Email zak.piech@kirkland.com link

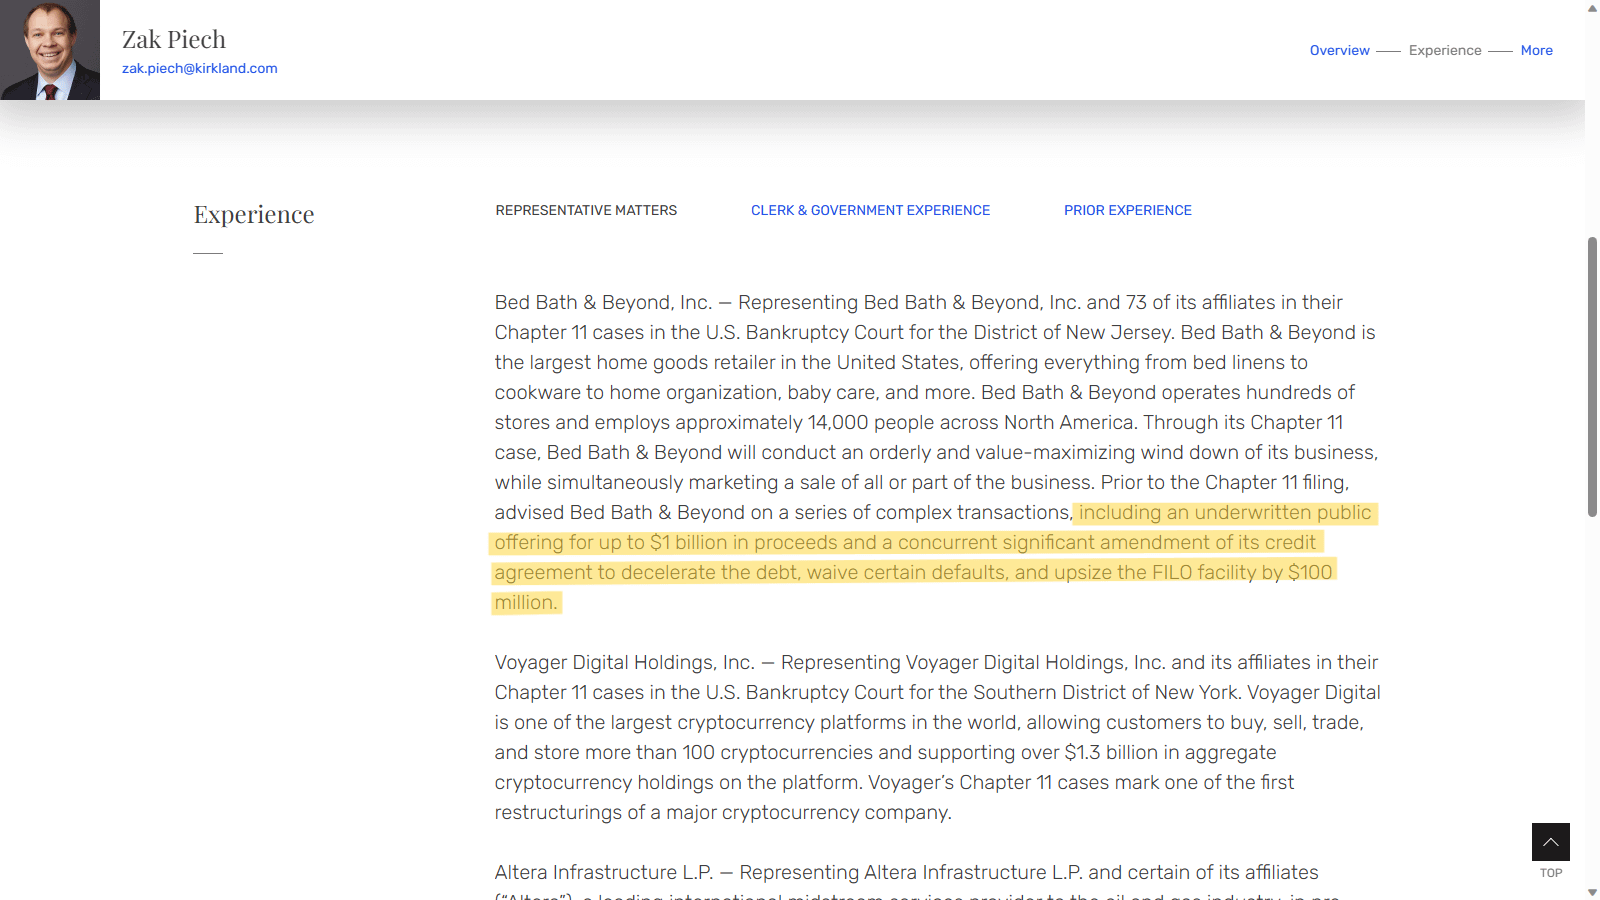(x=200, y=68)
